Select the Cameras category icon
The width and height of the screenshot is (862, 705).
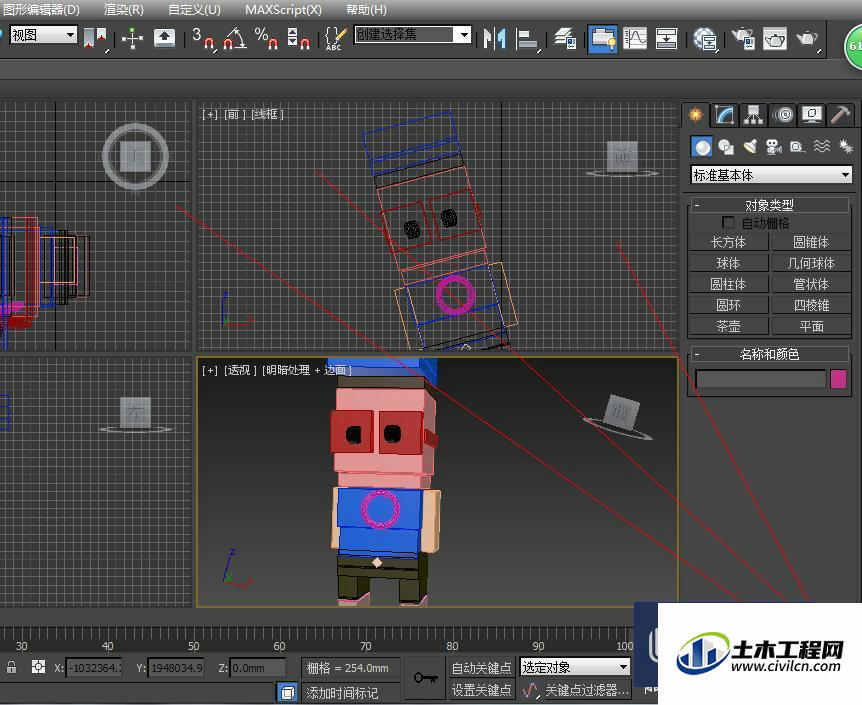pyautogui.click(x=773, y=146)
